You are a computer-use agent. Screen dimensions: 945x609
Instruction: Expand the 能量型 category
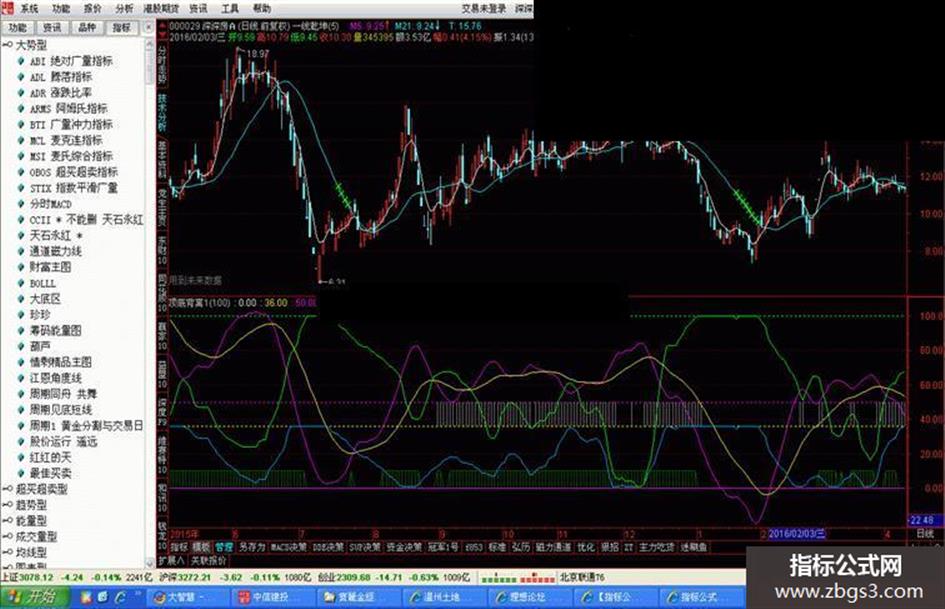(7, 520)
